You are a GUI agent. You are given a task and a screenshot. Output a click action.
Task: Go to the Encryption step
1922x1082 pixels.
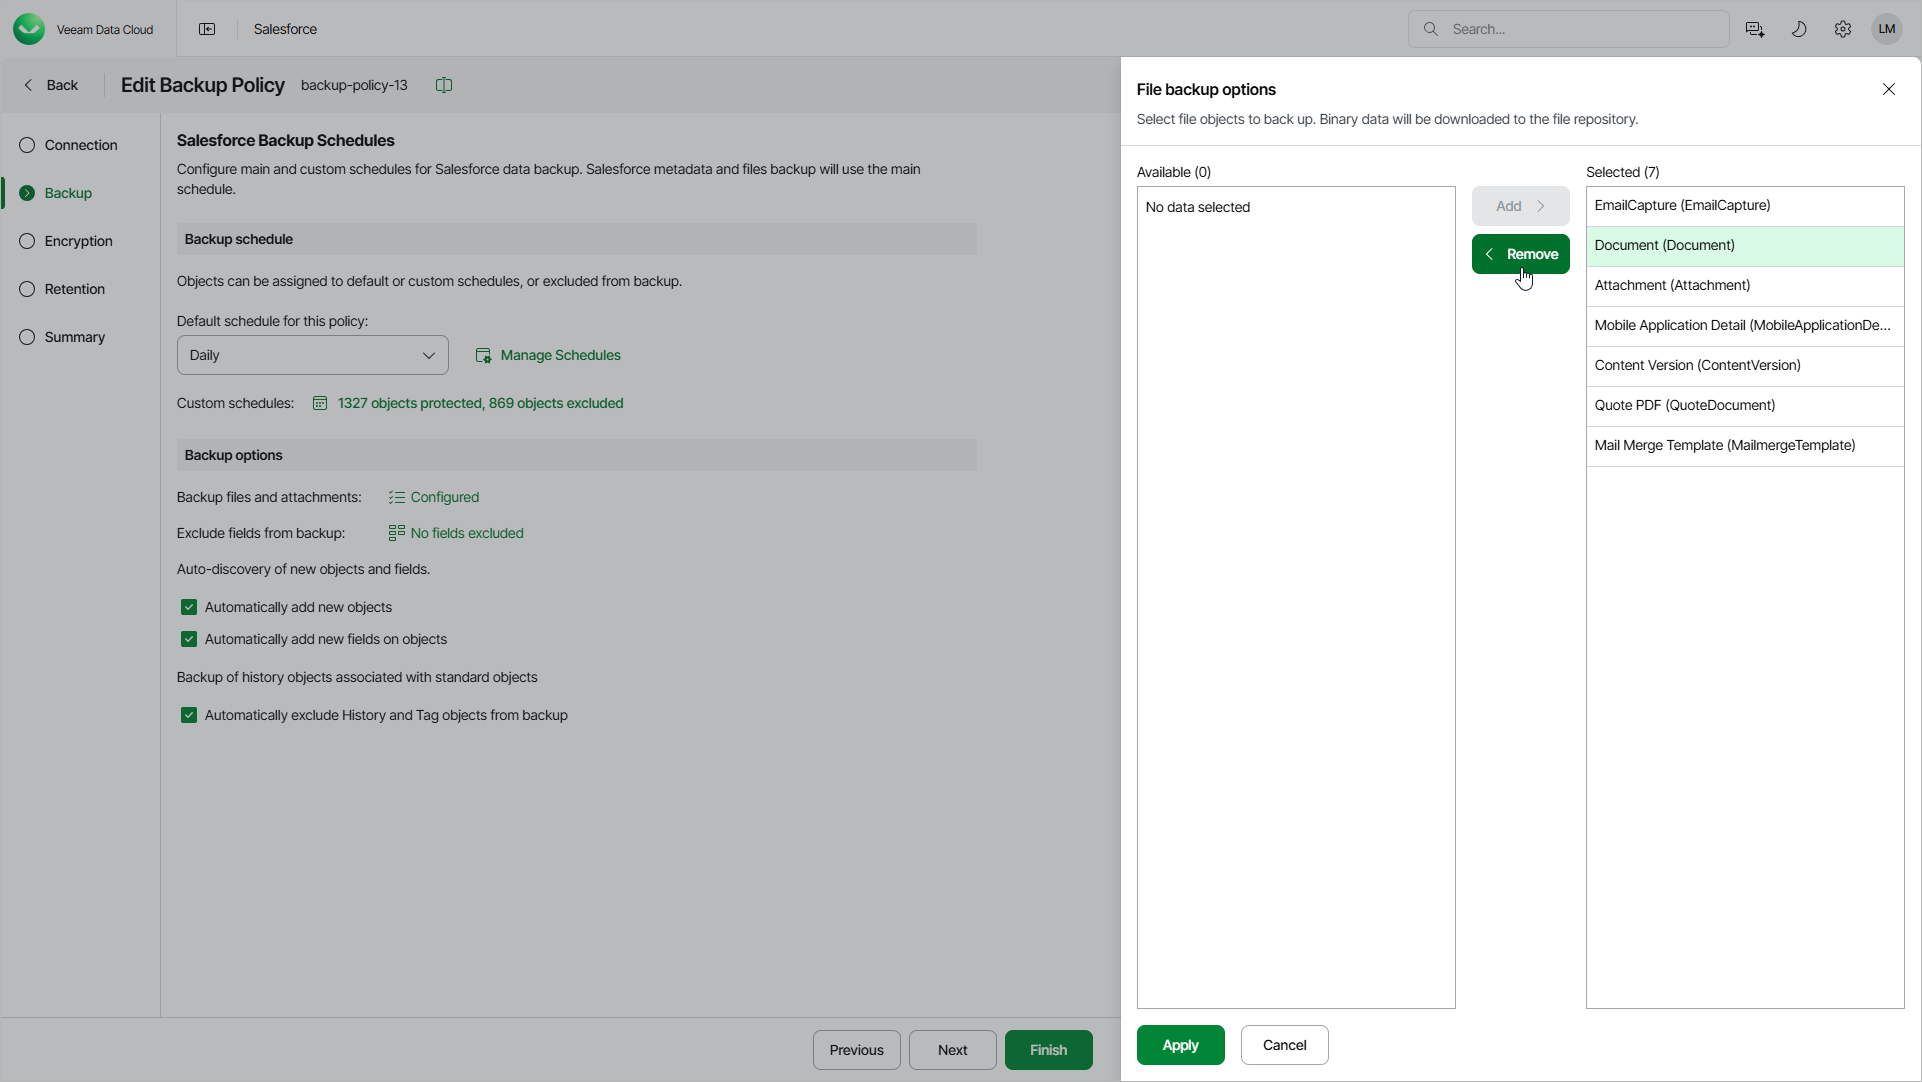pos(78,241)
